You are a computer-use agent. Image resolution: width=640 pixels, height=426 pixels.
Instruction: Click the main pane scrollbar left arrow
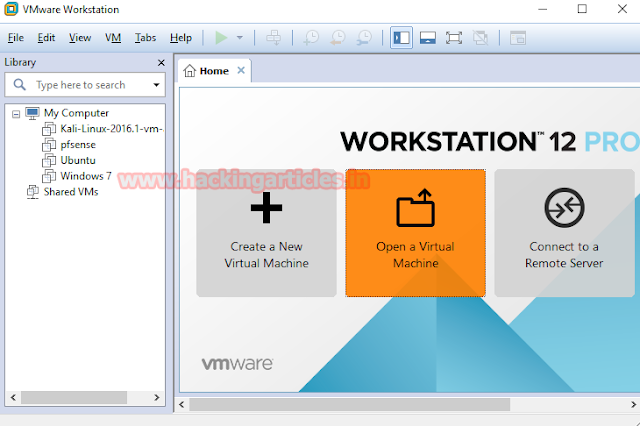pyautogui.click(x=182, y=405)
